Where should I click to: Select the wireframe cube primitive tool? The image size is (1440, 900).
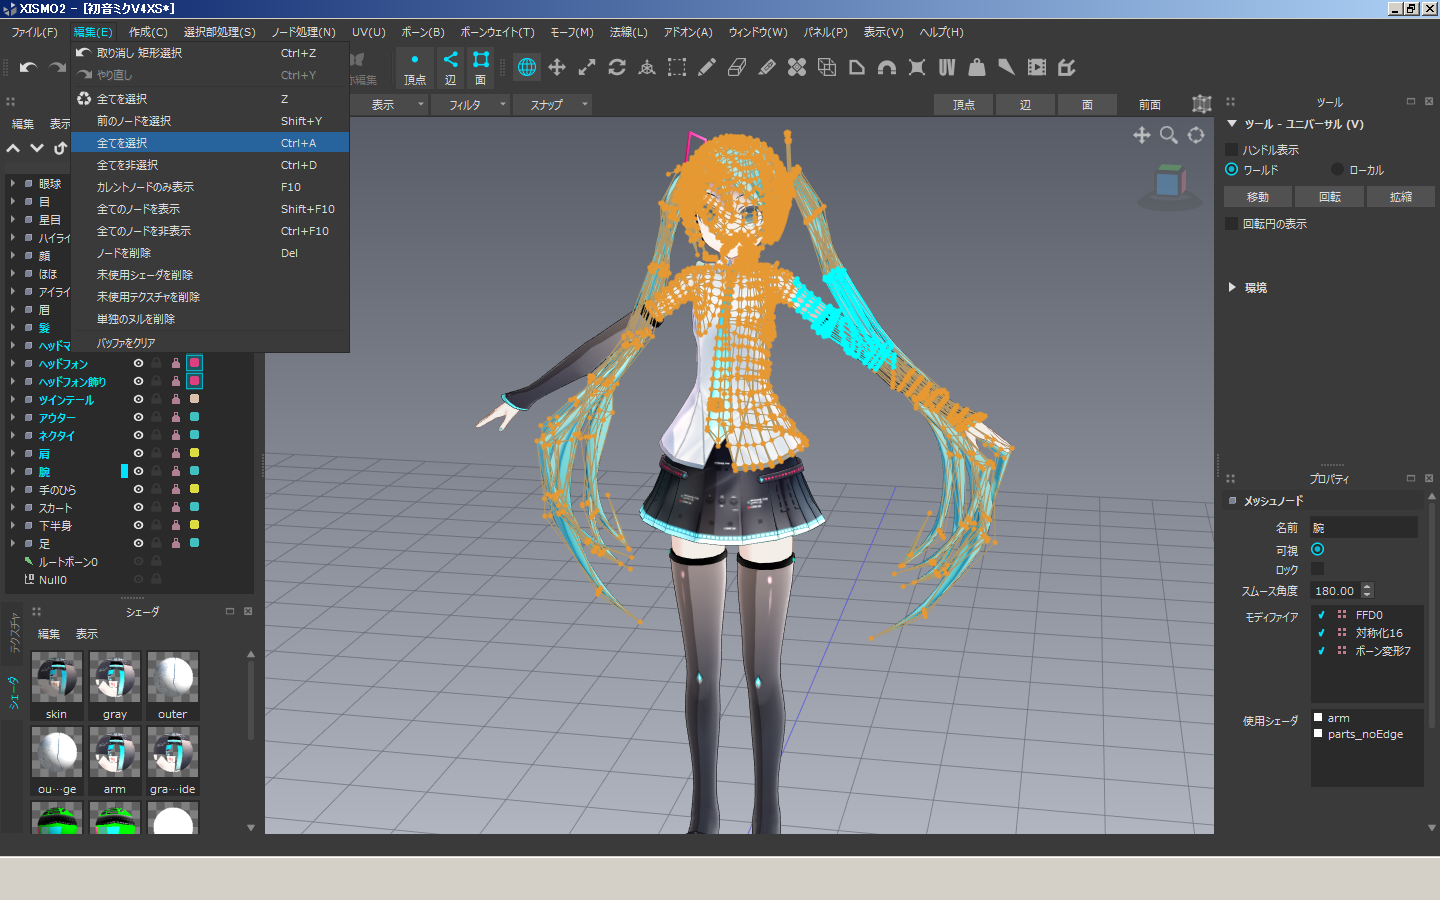click(x=827, y=67)
